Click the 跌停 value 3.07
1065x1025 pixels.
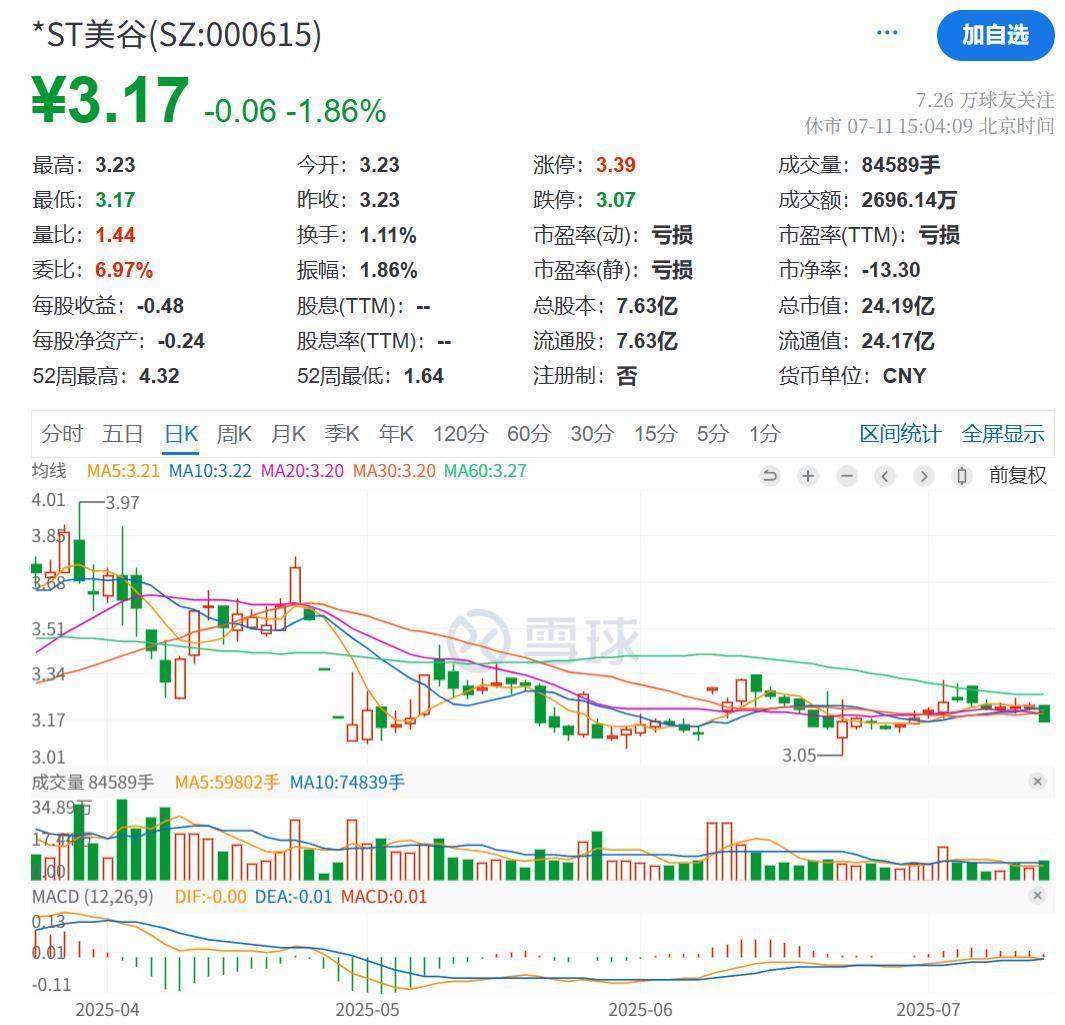(615, 200)
